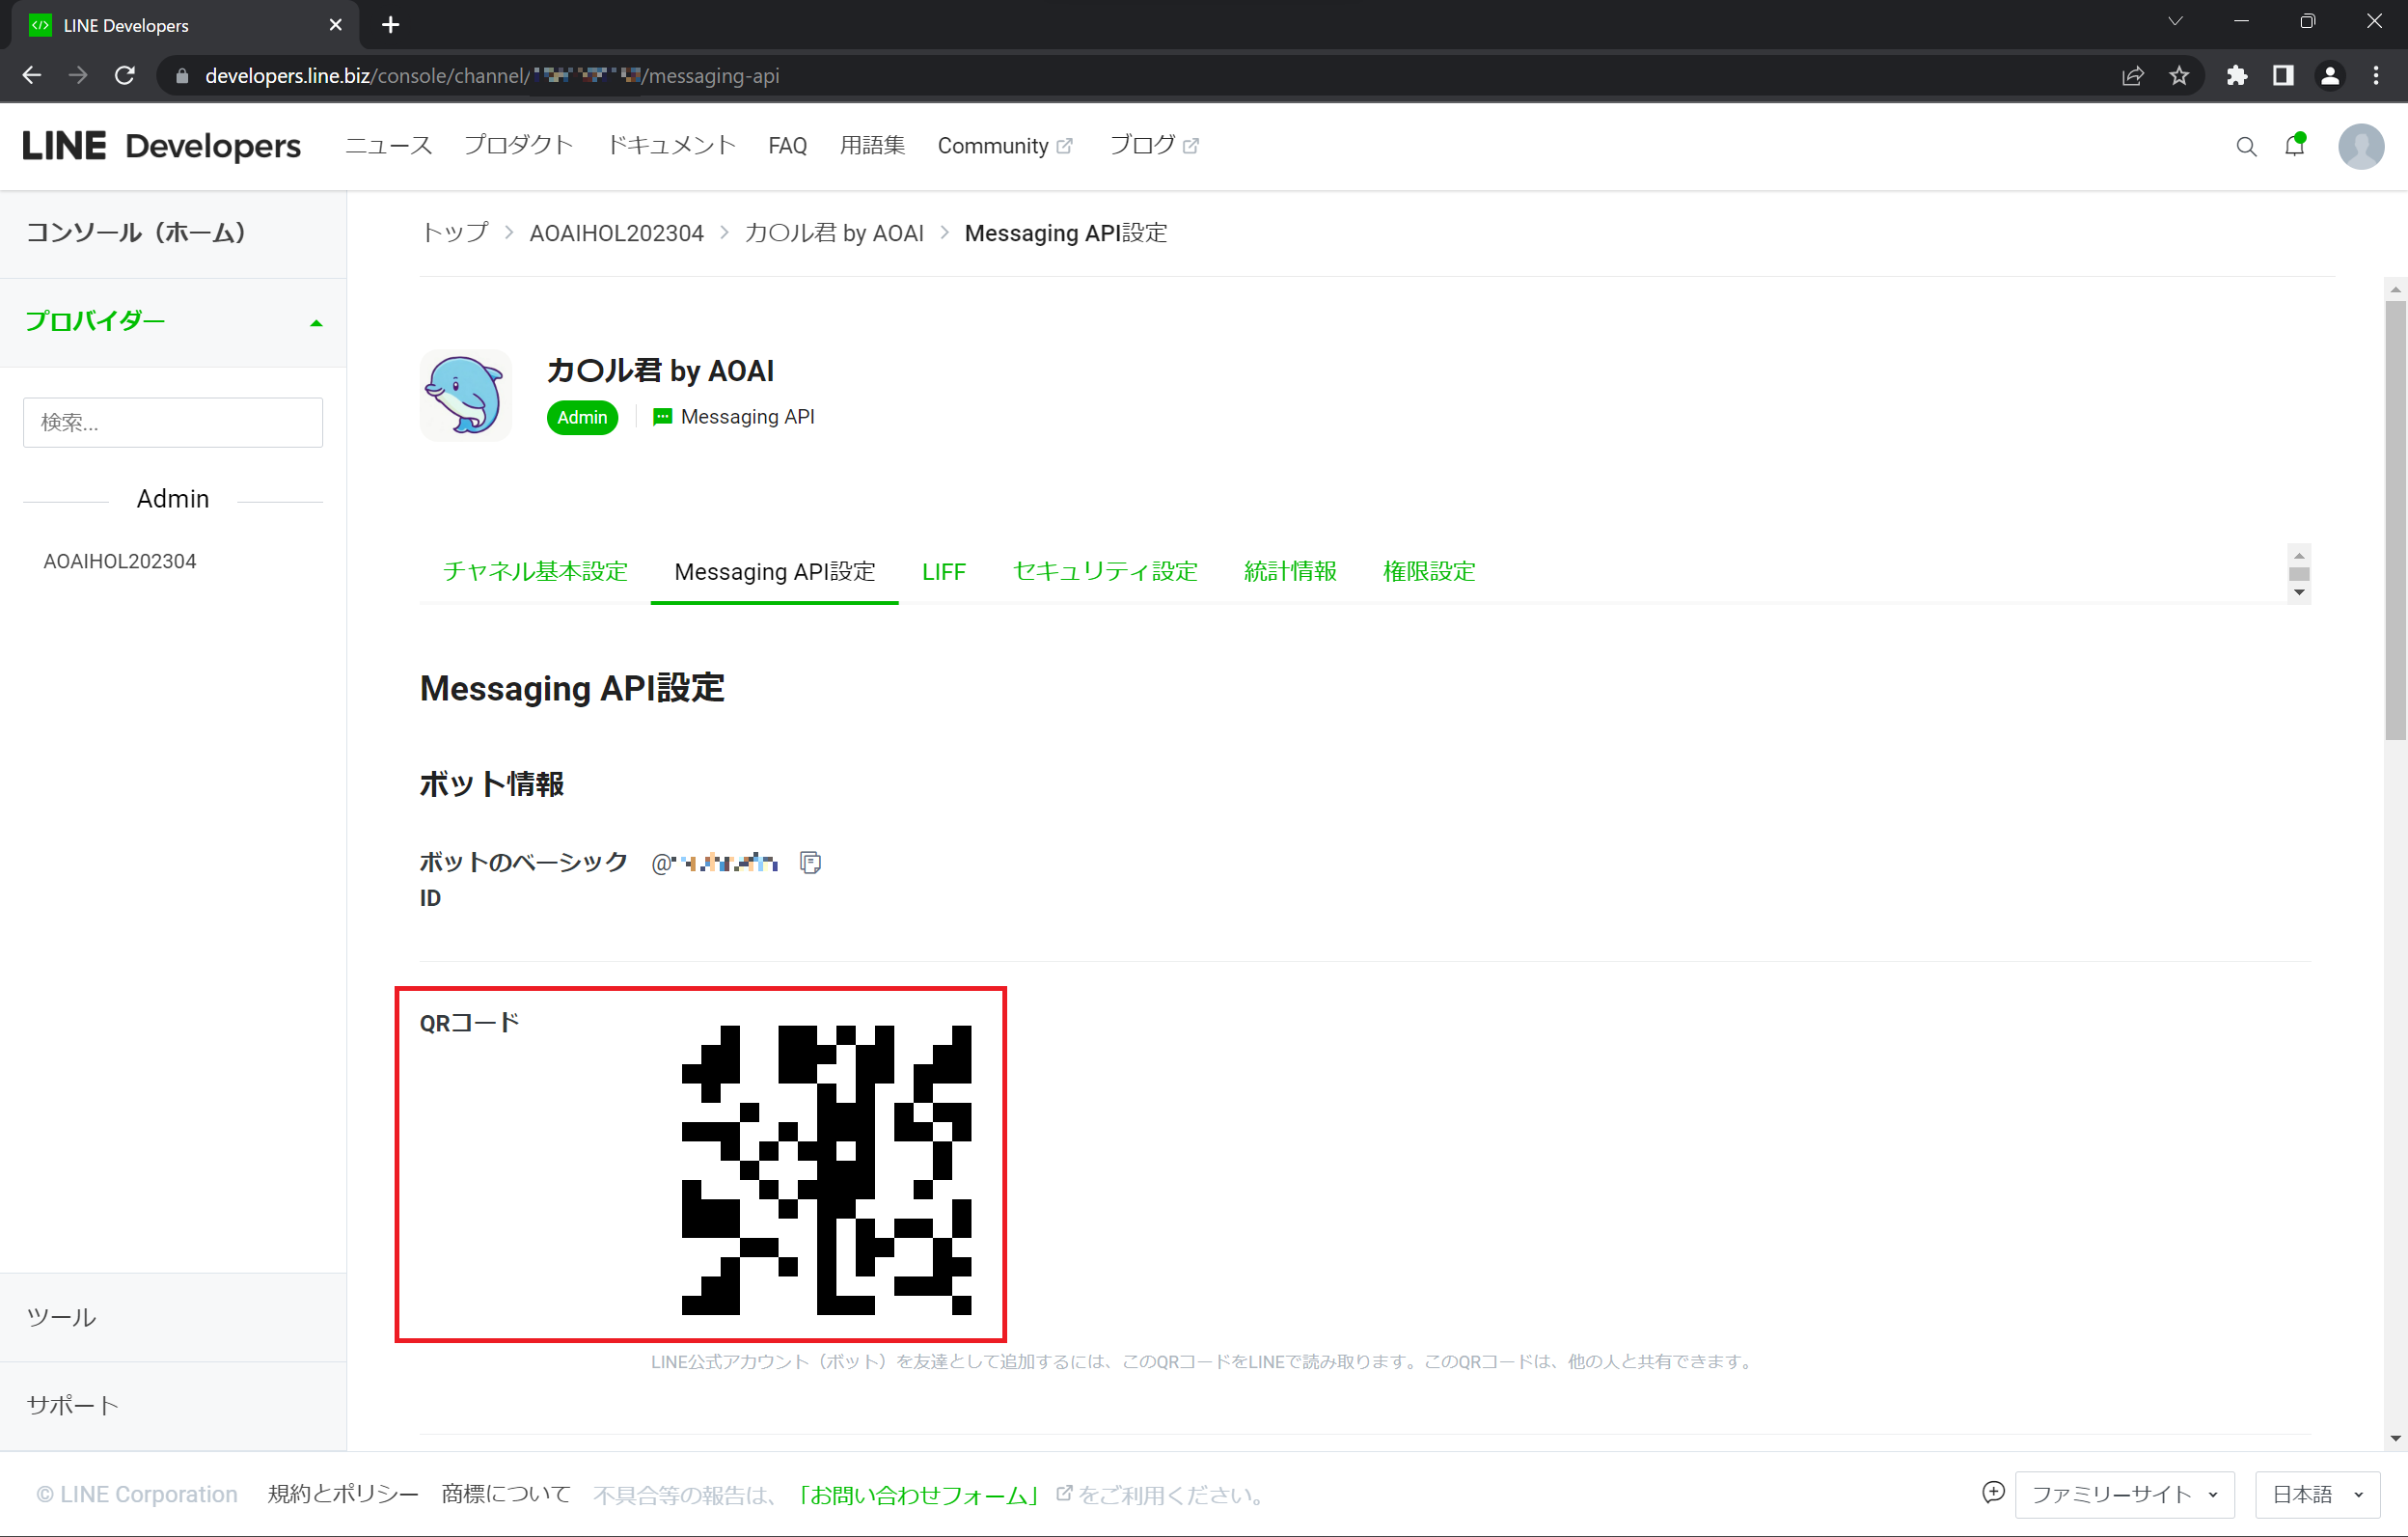The width and height of the screenshot is (2408, 1537).
Task: Bookmark this page with star icon
Action: pyautogui.click(x=2179, y=76)
